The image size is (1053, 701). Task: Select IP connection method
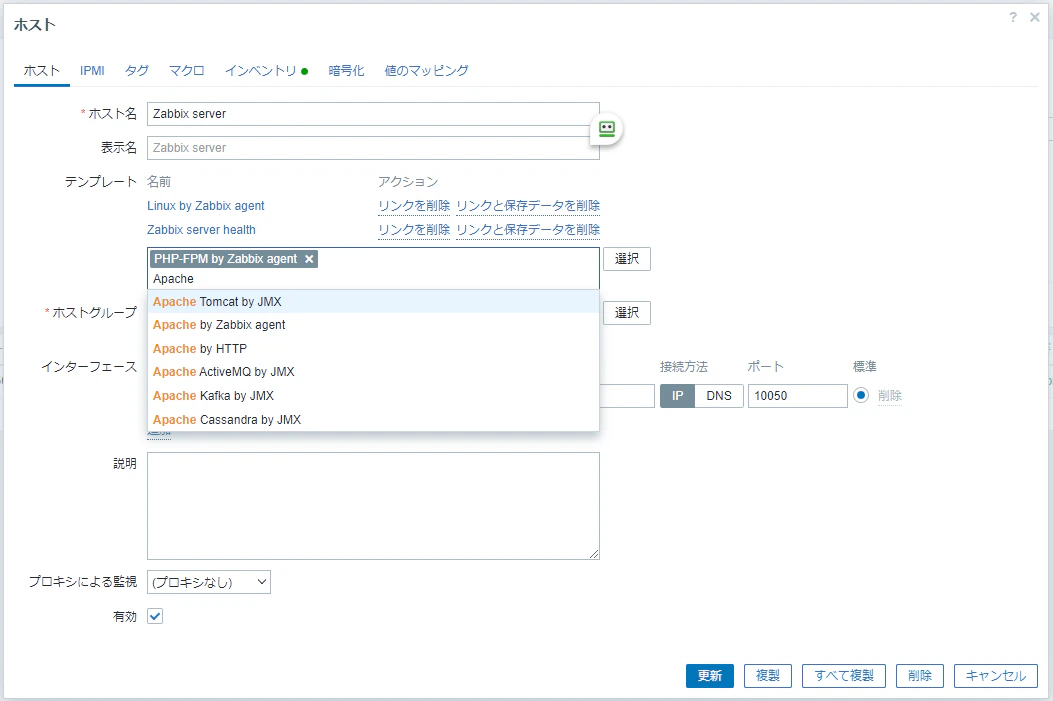pos(678,396)
